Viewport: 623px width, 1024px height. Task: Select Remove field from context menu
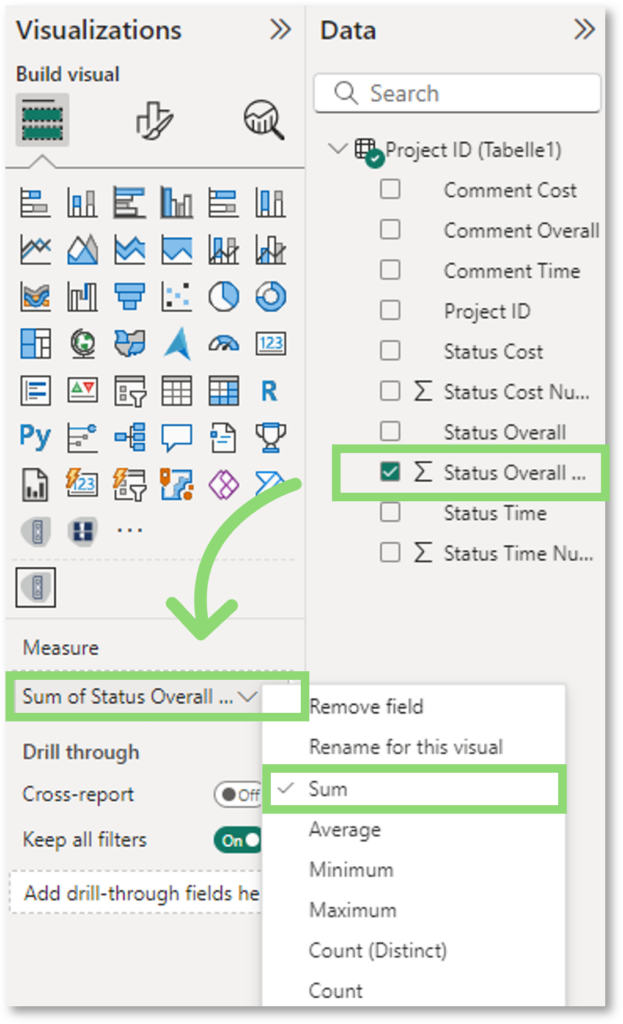pyautogui.click(x=366, y=707)
